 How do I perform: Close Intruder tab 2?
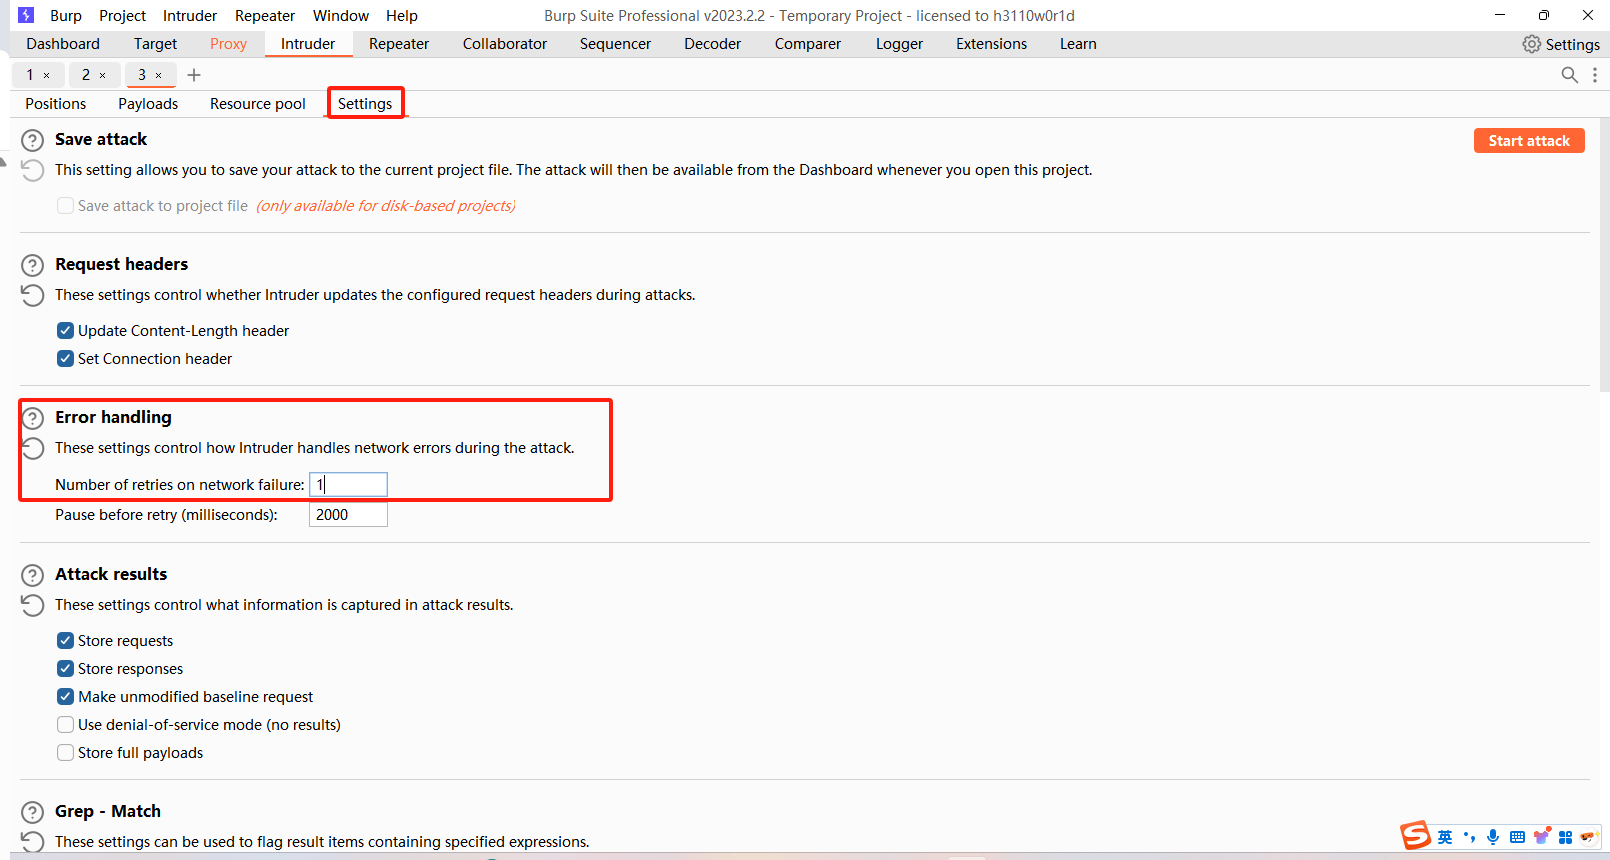tap(103, 75)
